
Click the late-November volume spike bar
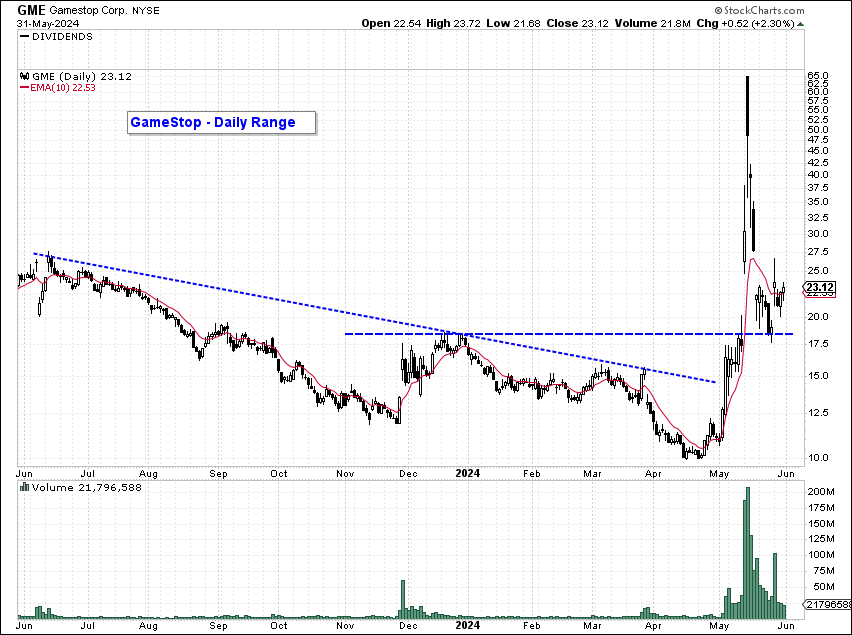(x=403, y=599)
